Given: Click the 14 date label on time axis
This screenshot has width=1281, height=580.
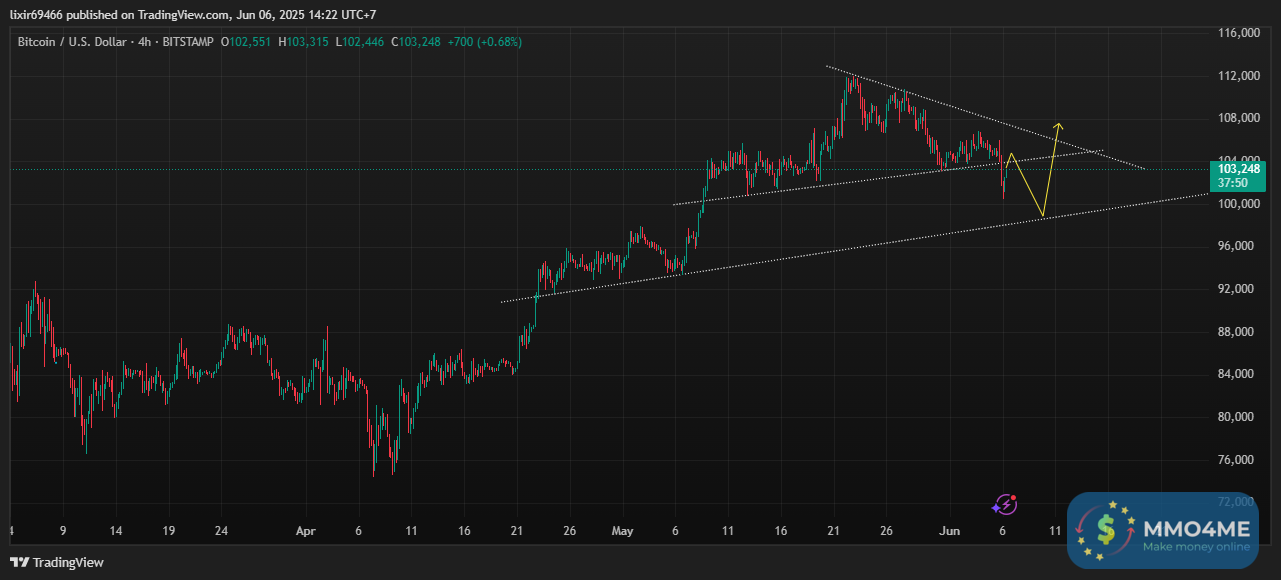Looking at the screenshot, I should point(116,532).
